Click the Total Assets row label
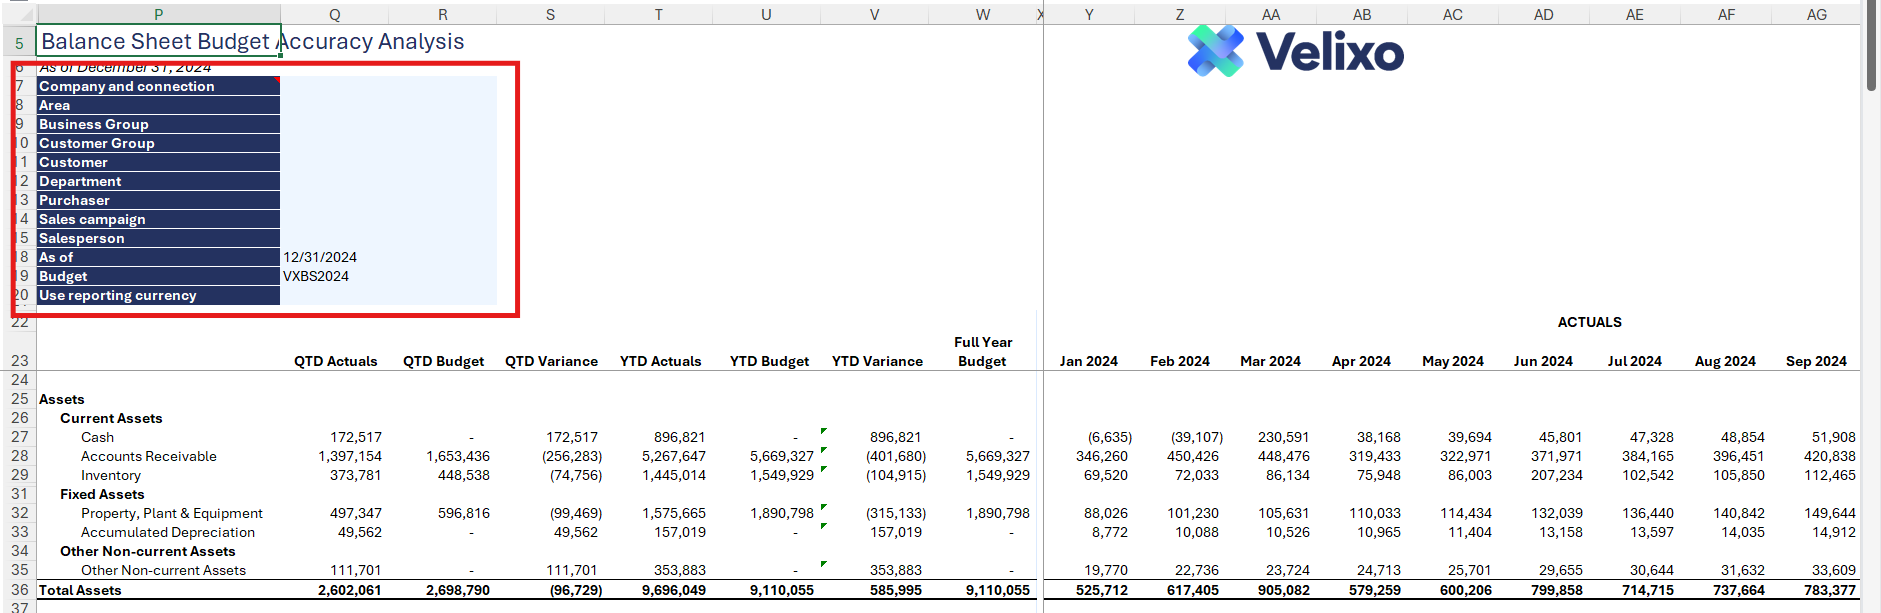Viewport: 1881px width, 613px height. [80, 590]
